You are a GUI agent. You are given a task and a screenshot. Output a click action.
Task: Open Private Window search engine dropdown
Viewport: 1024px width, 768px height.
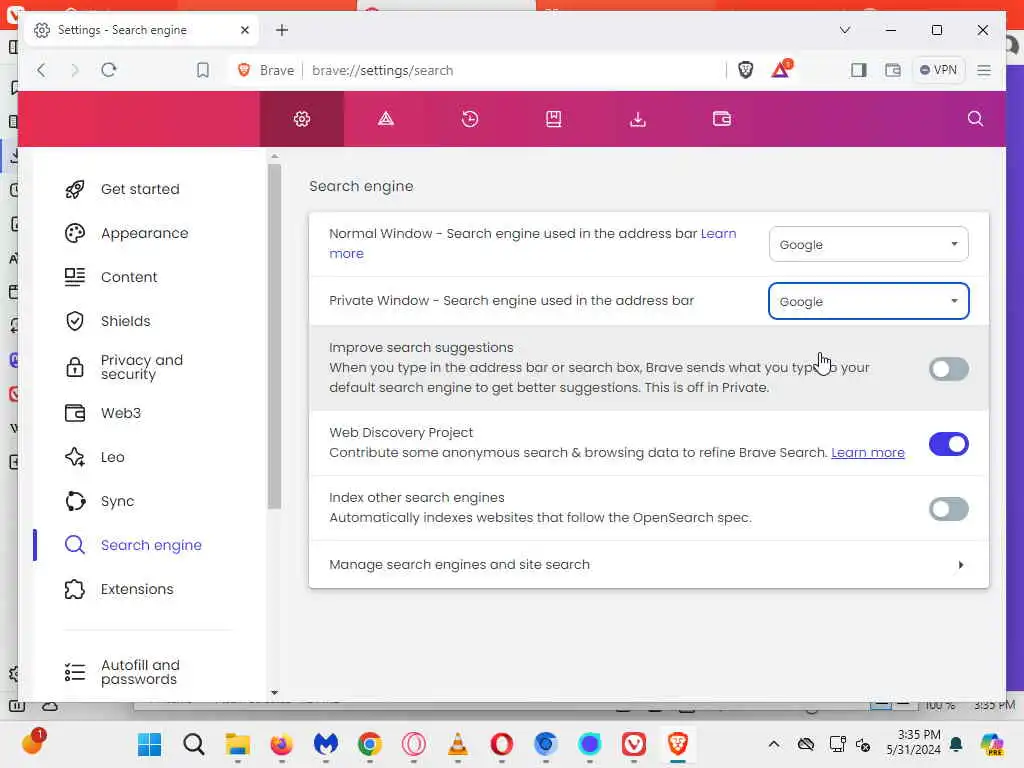click(869, 301)
